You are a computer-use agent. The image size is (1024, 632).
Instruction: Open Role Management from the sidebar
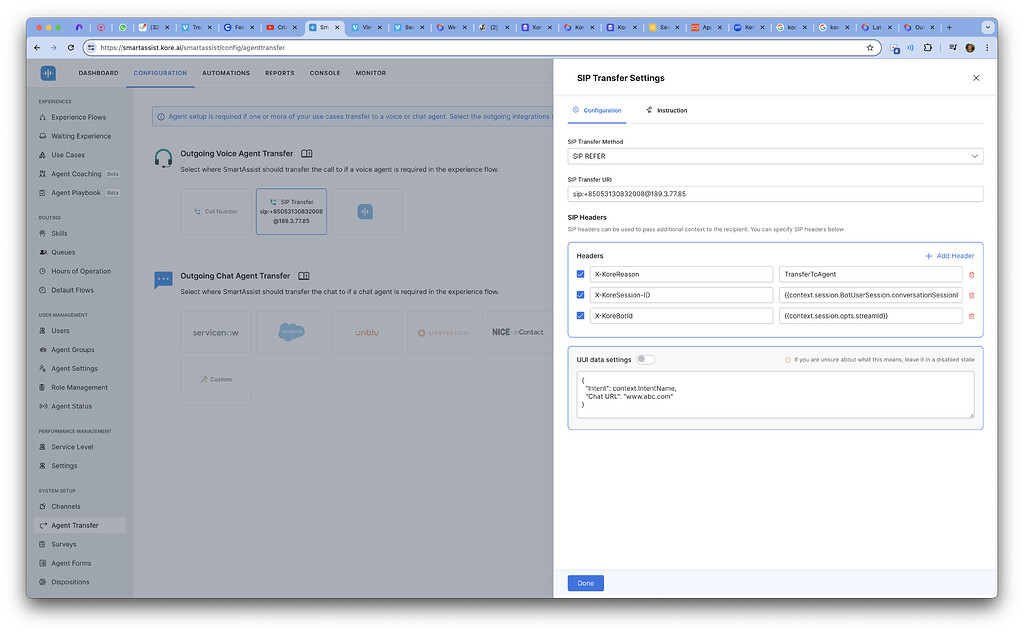point(77,387)
